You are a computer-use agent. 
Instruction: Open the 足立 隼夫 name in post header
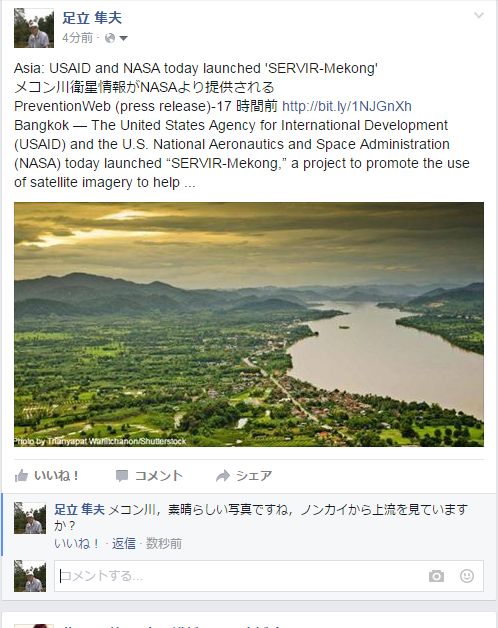point(92,18)
